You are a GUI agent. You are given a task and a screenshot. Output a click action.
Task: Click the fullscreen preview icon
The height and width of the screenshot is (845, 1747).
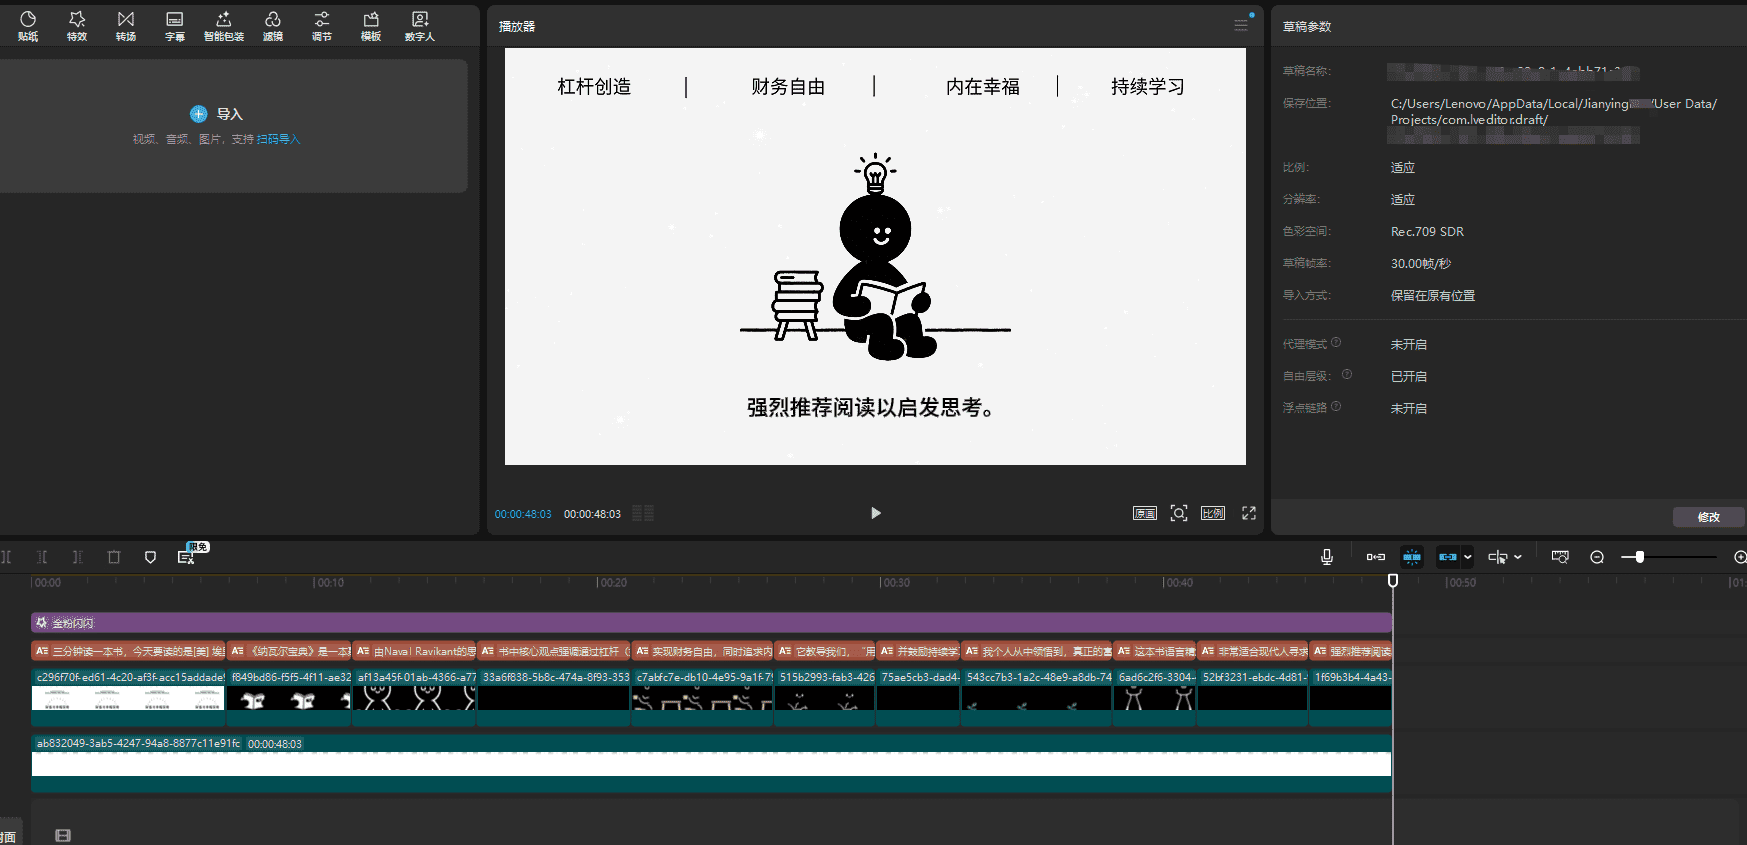pyautogui.click(x=1249, y=513)
